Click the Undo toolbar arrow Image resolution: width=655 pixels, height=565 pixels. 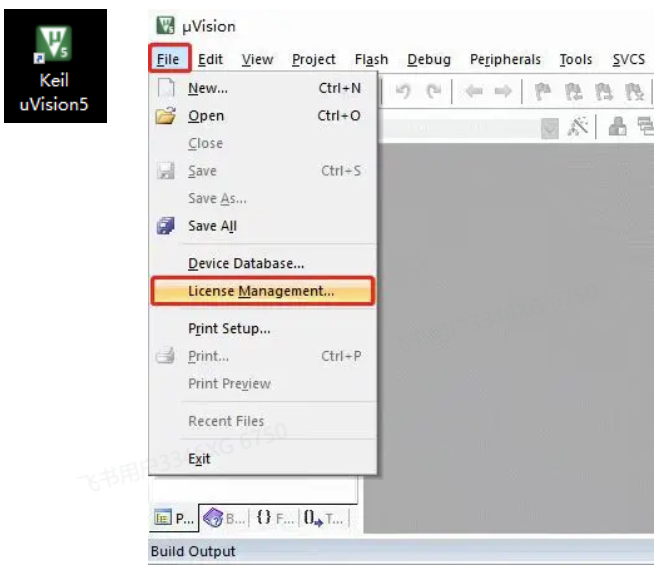point(403,91)
